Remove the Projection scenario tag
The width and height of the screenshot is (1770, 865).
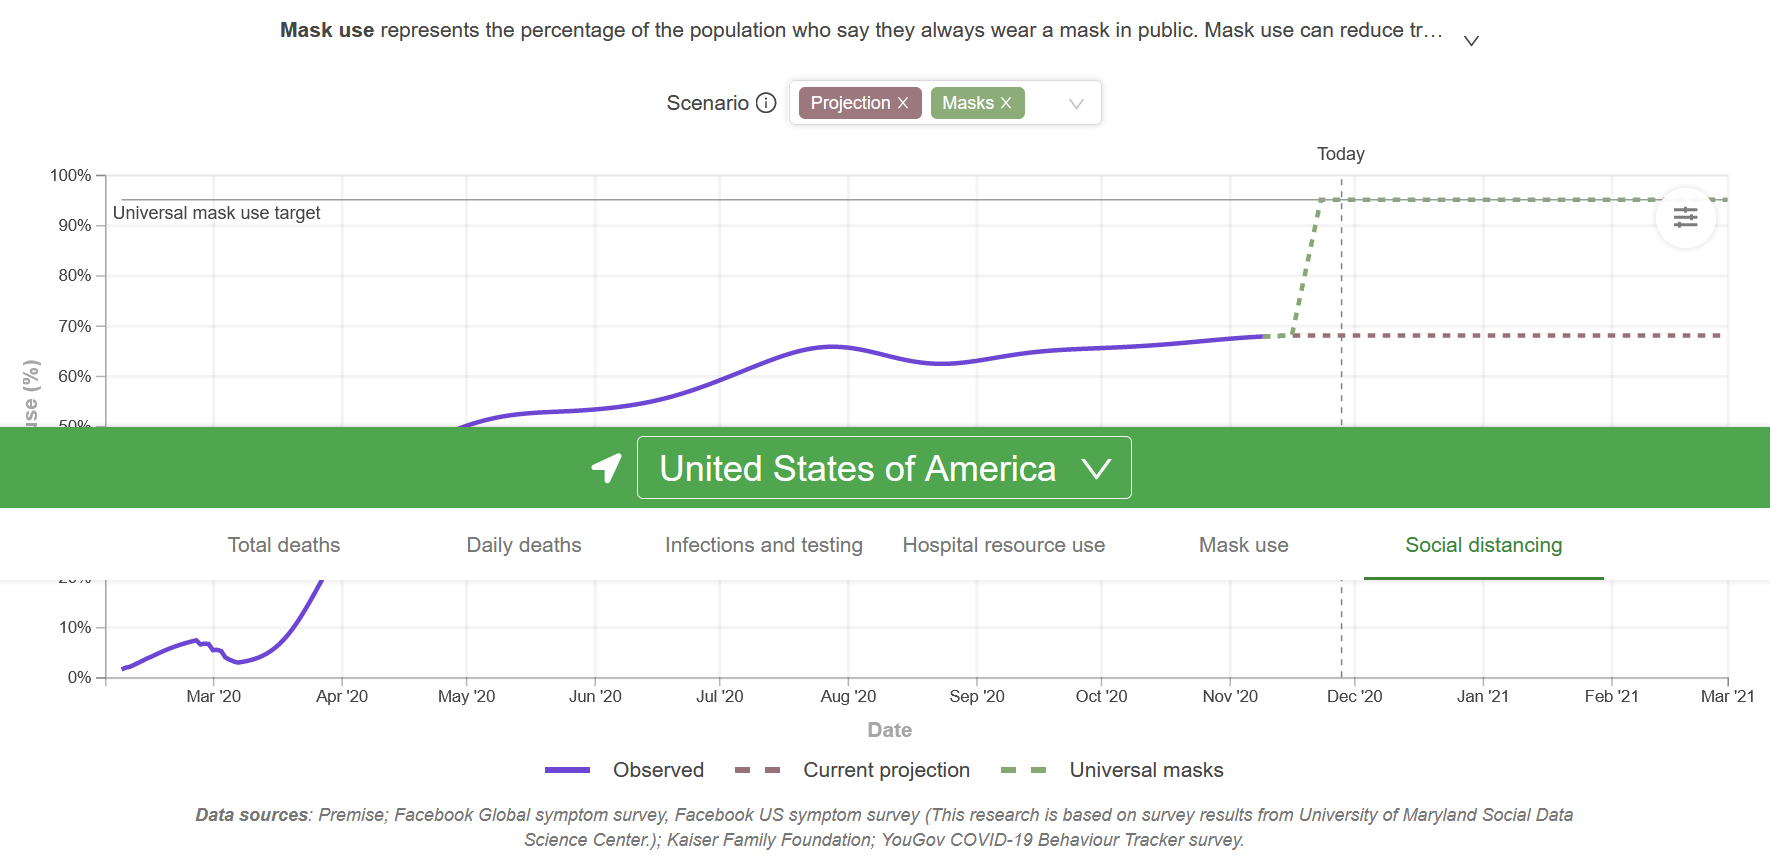click(x=903, y=103)
